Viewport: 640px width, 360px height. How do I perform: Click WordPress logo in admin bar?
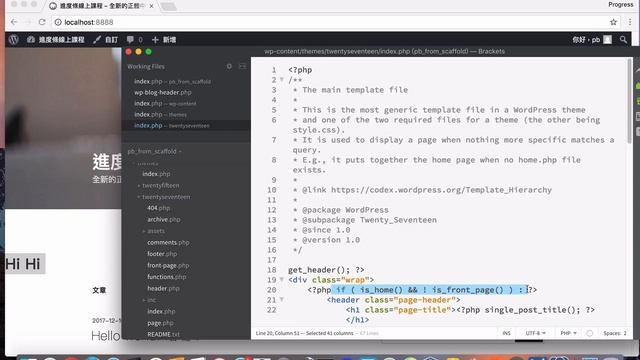pyautogui.click(x=13, y=40)
